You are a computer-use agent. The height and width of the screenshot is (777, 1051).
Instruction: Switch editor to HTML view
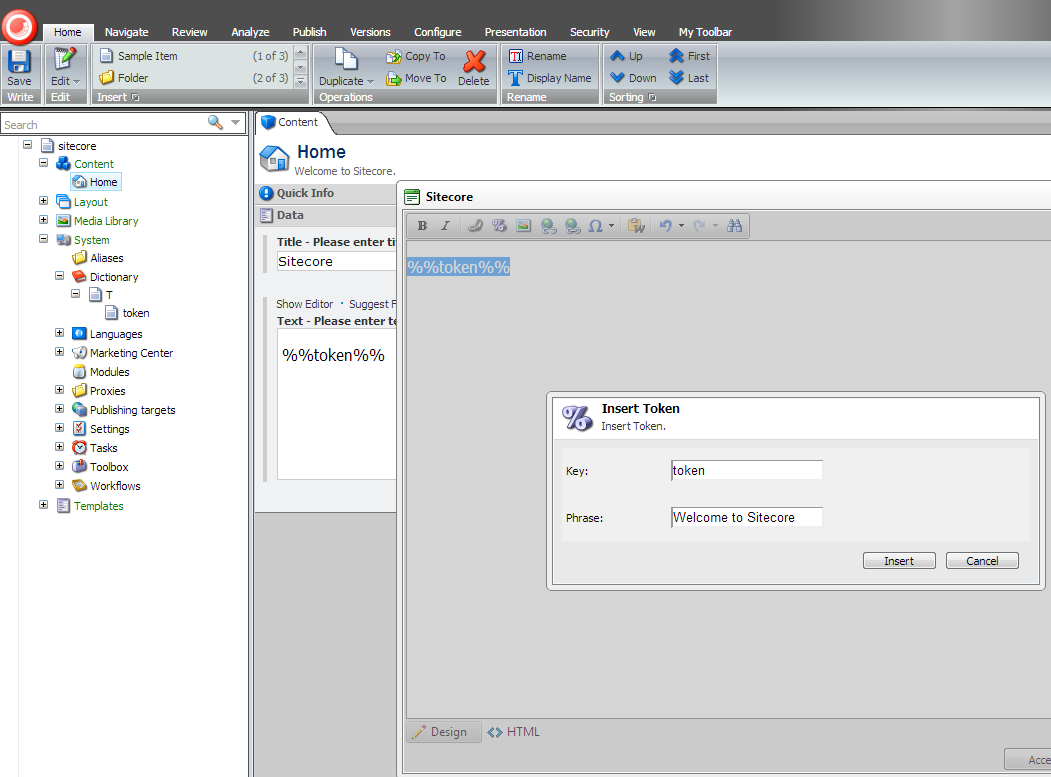click(x=514, y=732)
